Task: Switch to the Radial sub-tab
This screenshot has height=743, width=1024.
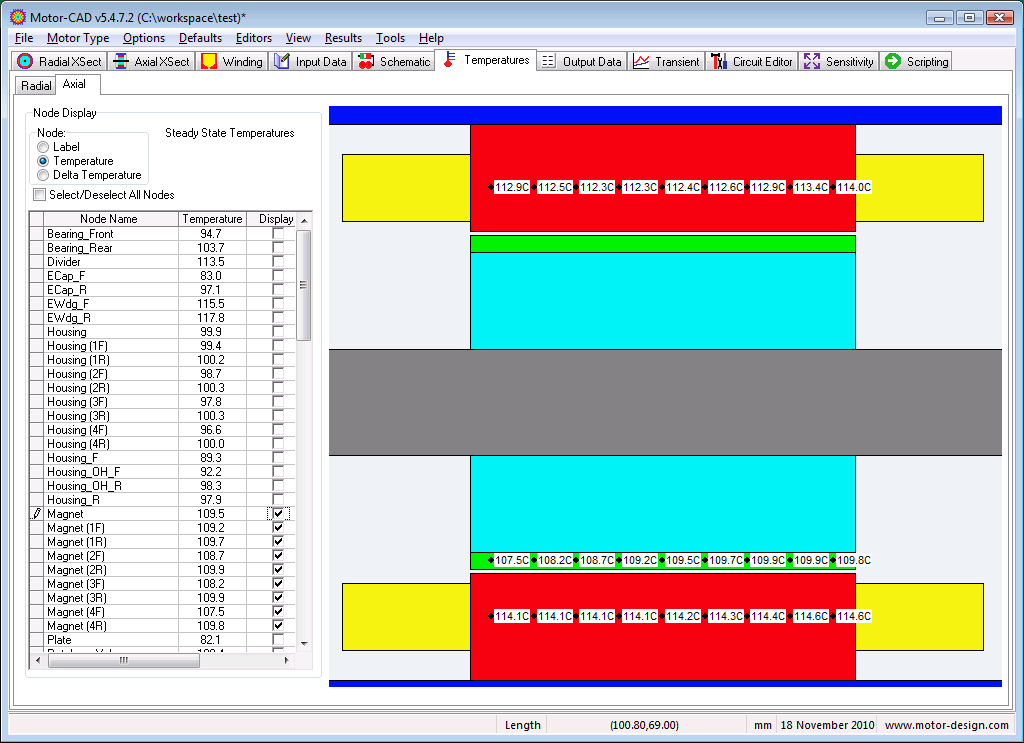Action: click(x=36, y=86)
